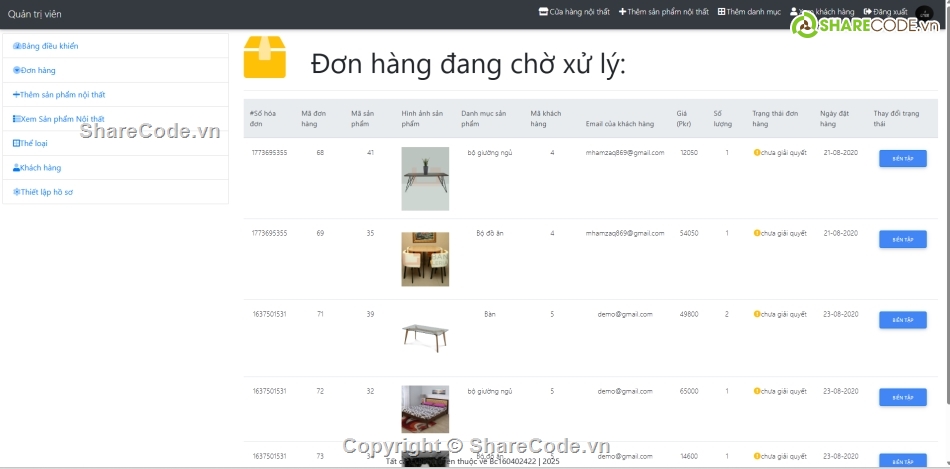Viewport: 950px width, 469px height.
Task: Open the Thêm danh mục navbar link
Action: 749,12
